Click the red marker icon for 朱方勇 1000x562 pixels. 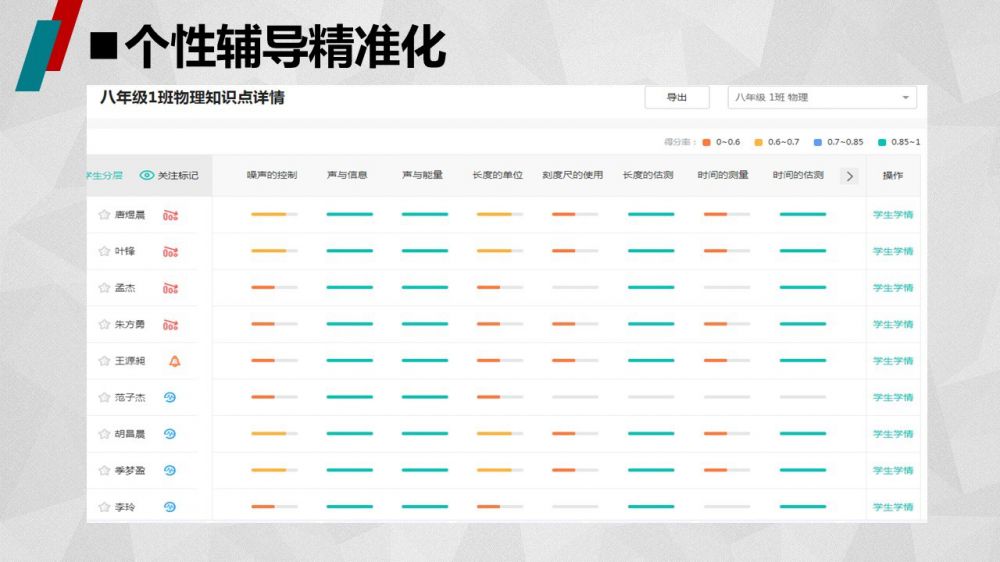point(171,325)
